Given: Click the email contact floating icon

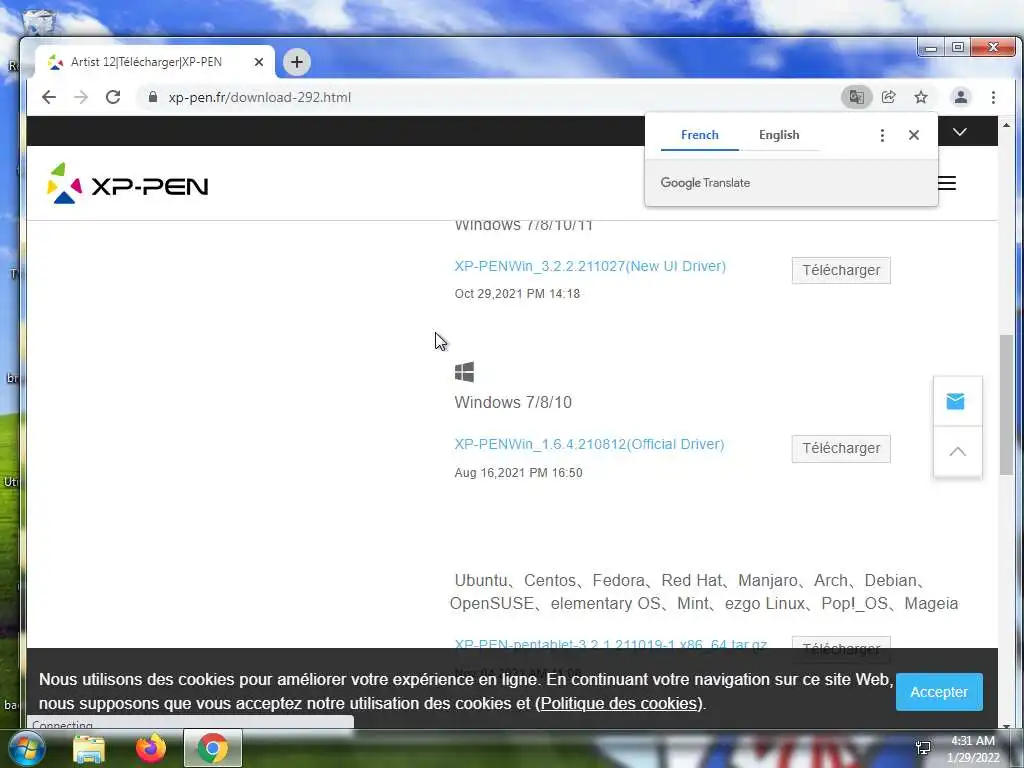Looking at the screenshot, I should tap(955, 401).
